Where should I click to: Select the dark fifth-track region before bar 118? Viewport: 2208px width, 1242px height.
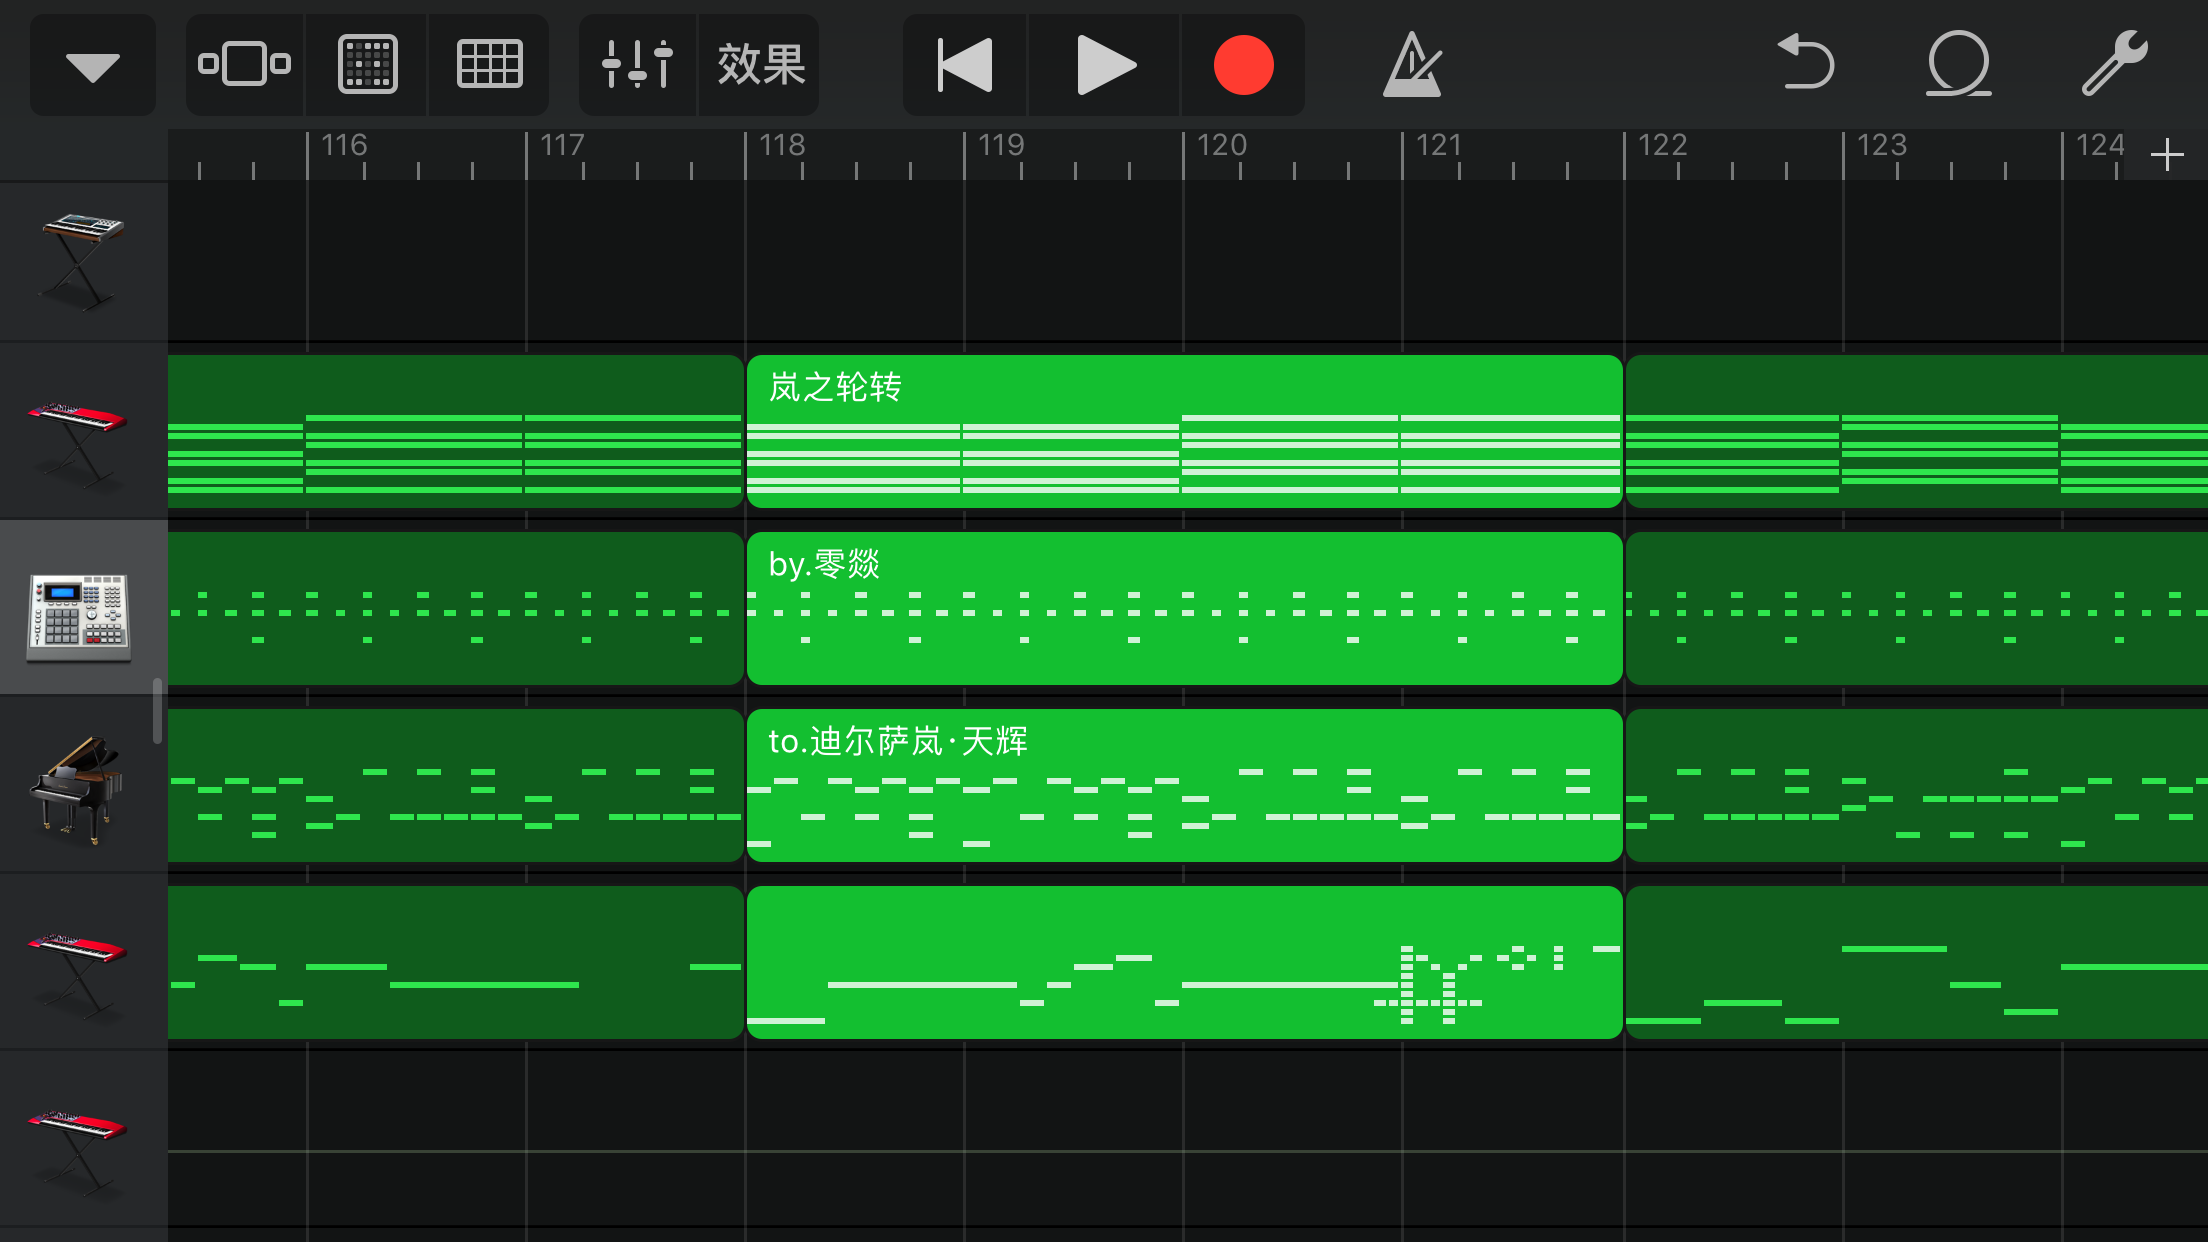[455, 962]
